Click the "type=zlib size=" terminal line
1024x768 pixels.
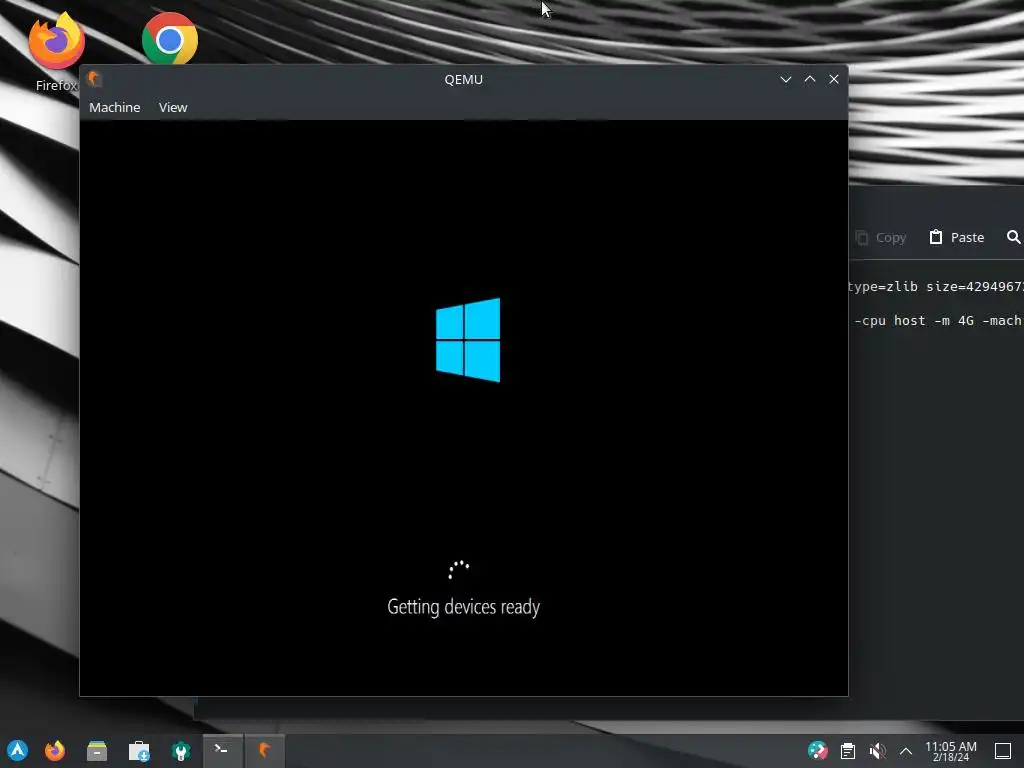pyautogui.click(x=935, y=287)
